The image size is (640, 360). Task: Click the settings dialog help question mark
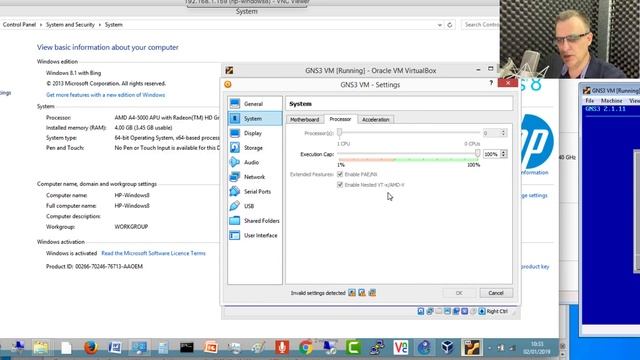[x=491, y=83]
